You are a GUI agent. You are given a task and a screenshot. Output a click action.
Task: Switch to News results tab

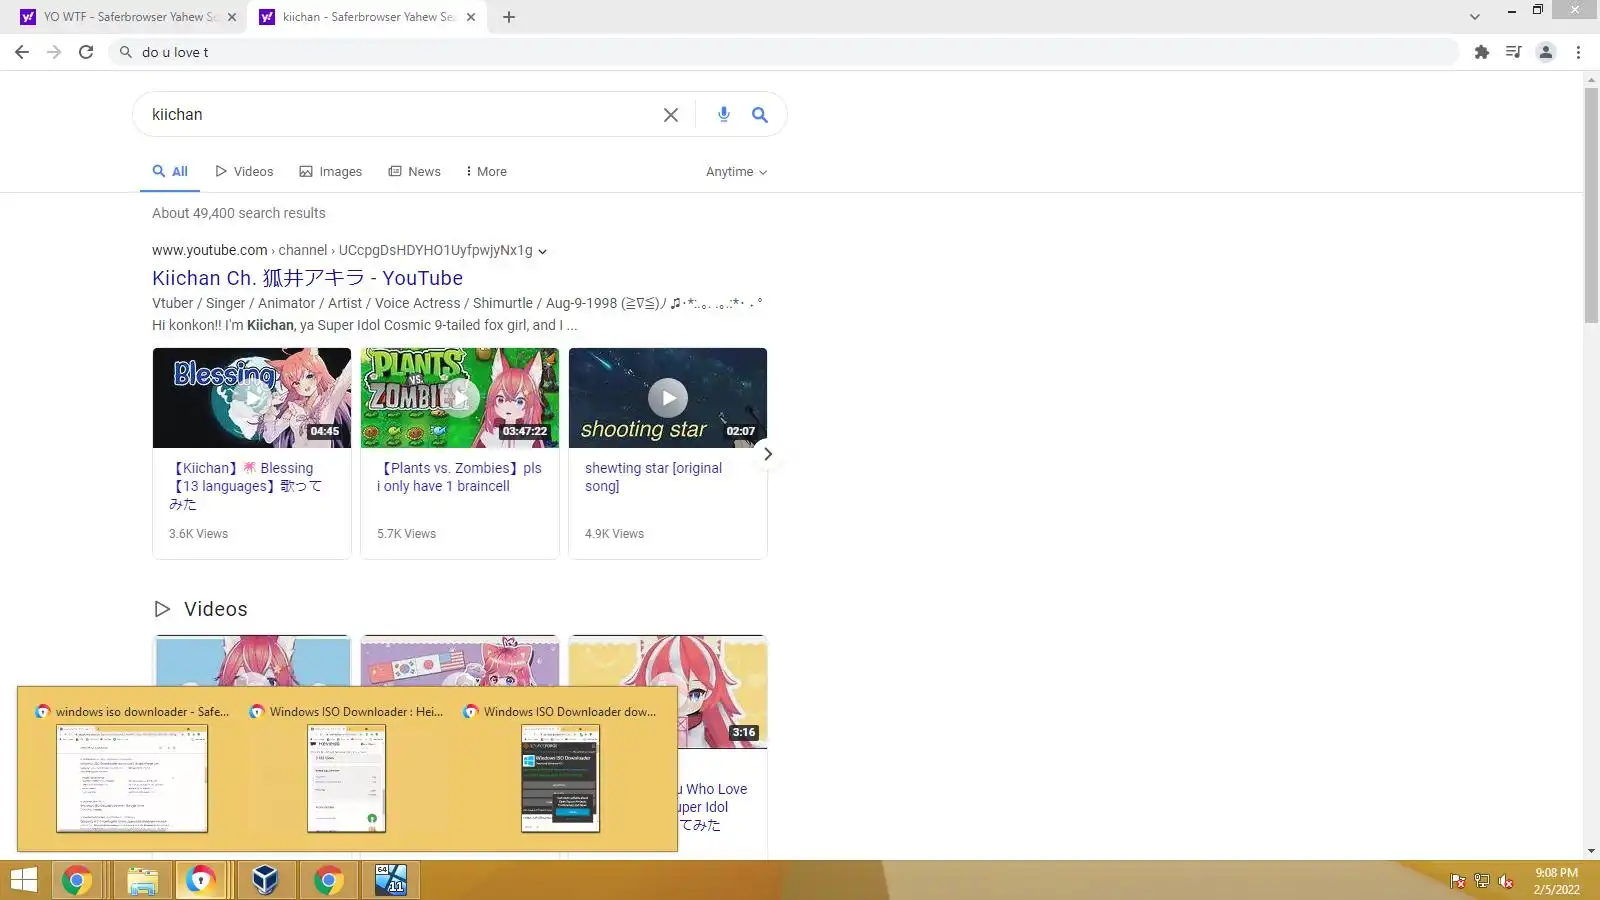(x=415, y=172)
